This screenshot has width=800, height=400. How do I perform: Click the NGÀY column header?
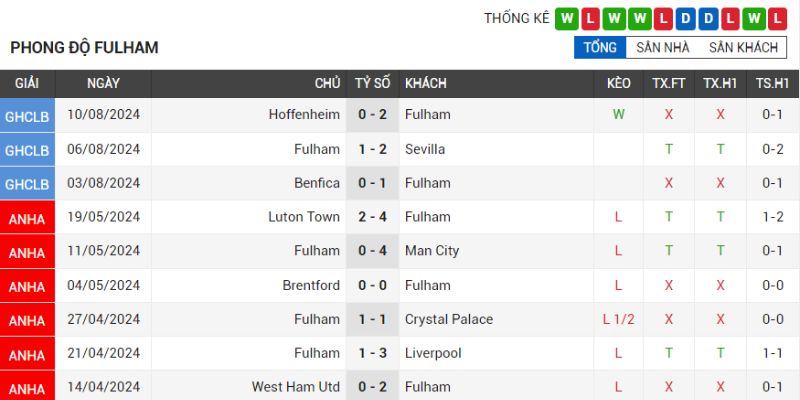click(x=103, y=83)
